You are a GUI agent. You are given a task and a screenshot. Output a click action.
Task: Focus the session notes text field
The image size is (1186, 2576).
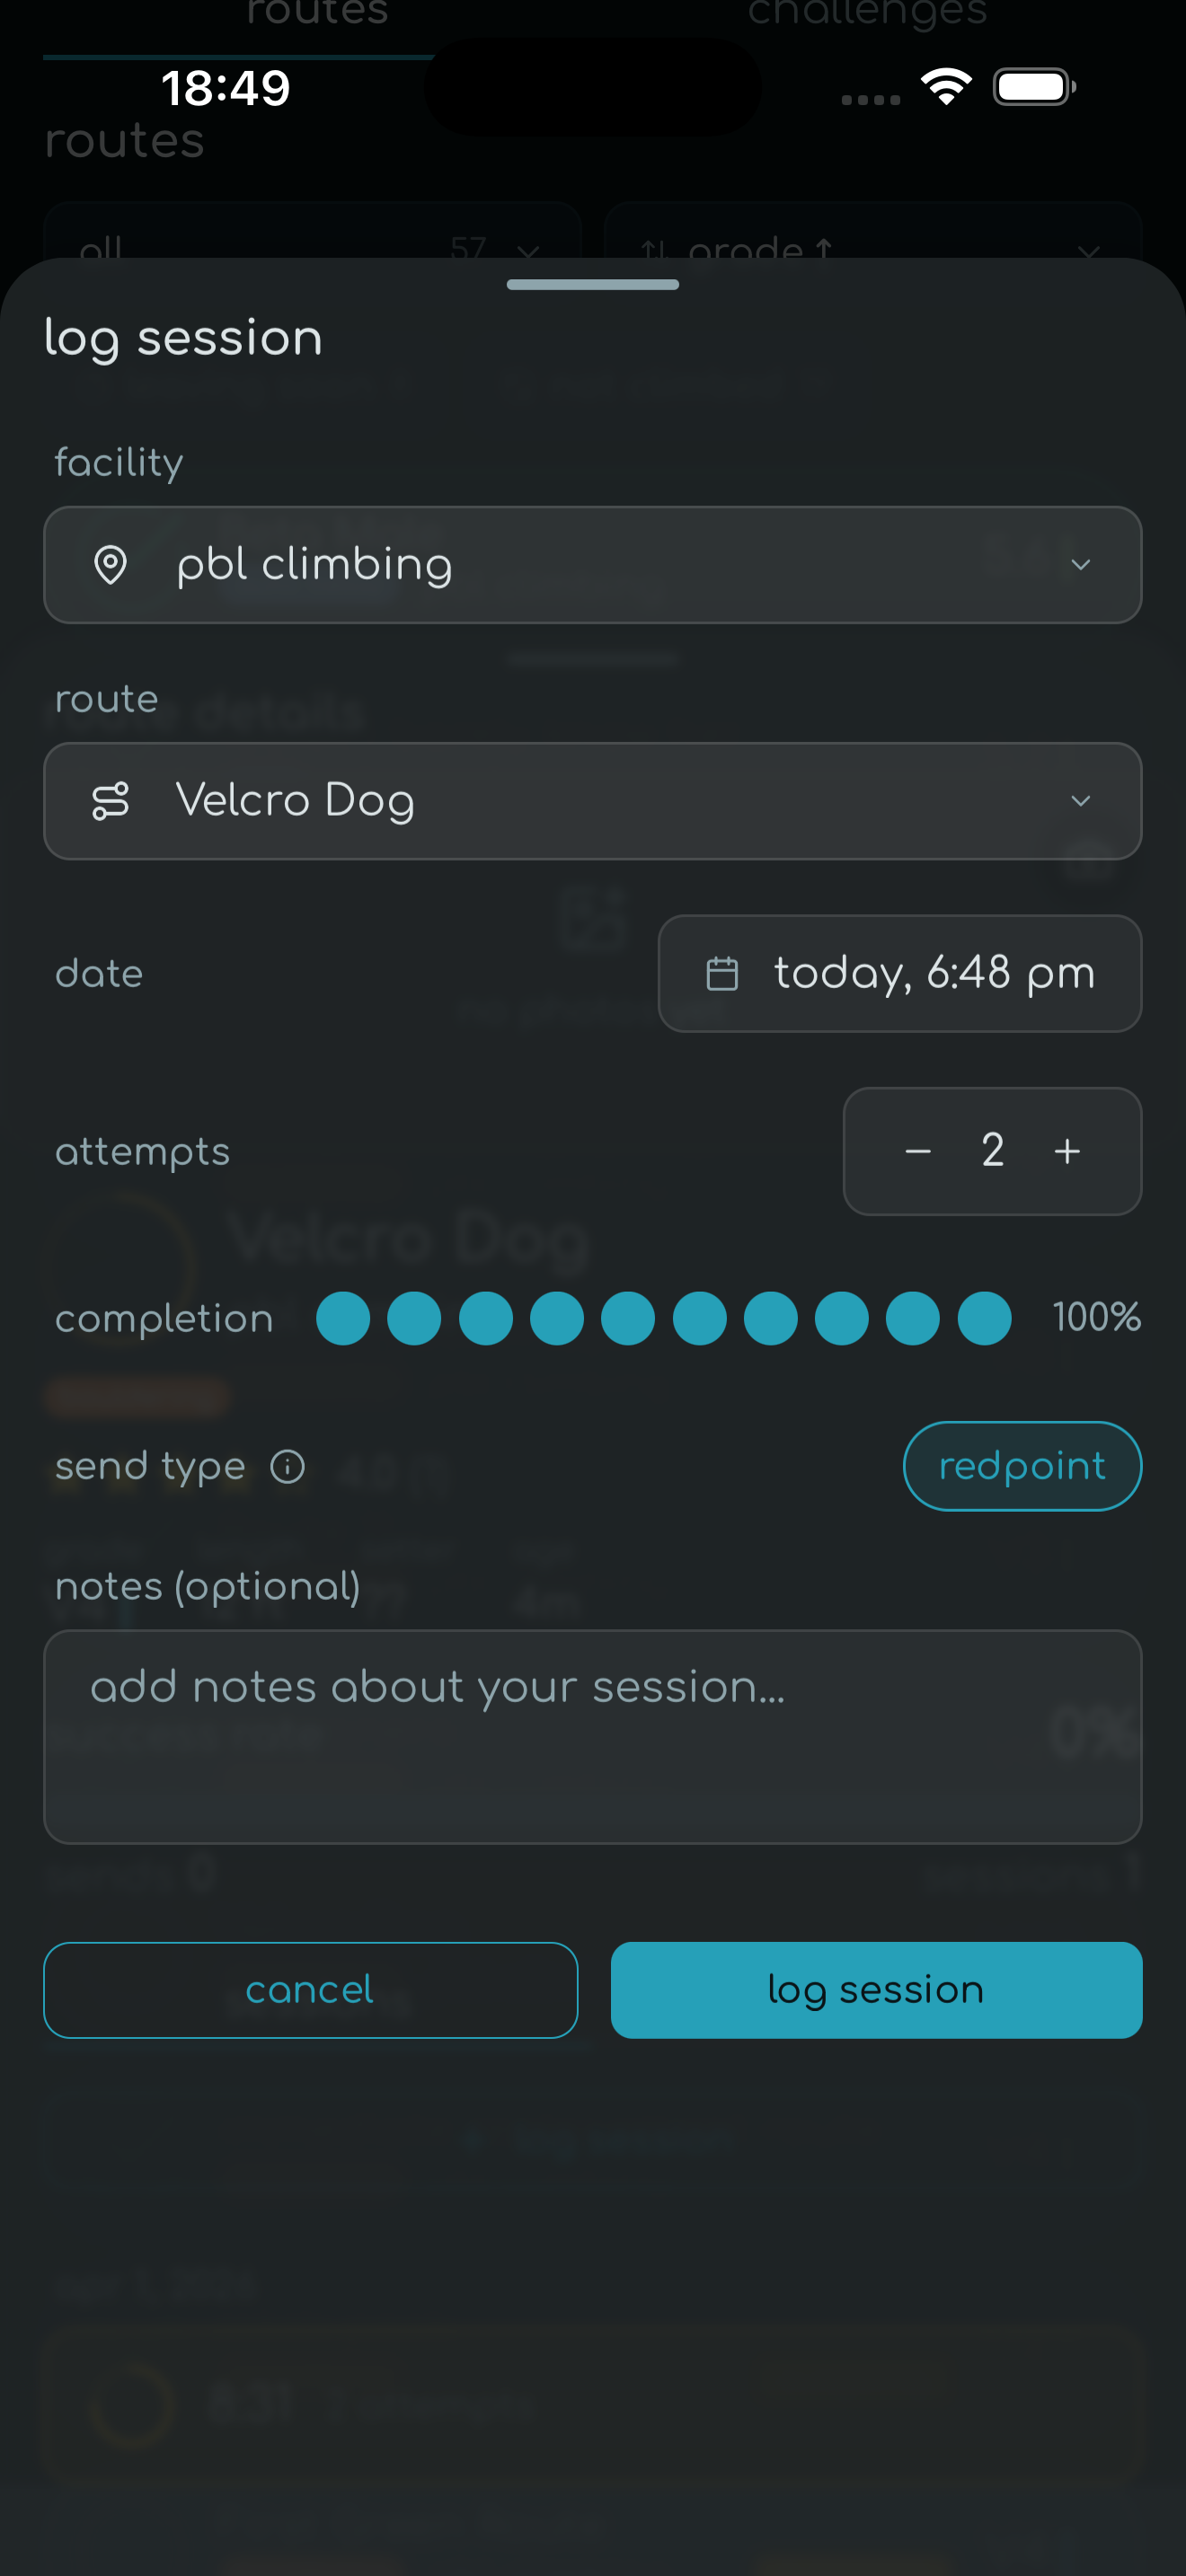tap(593, 1736)
